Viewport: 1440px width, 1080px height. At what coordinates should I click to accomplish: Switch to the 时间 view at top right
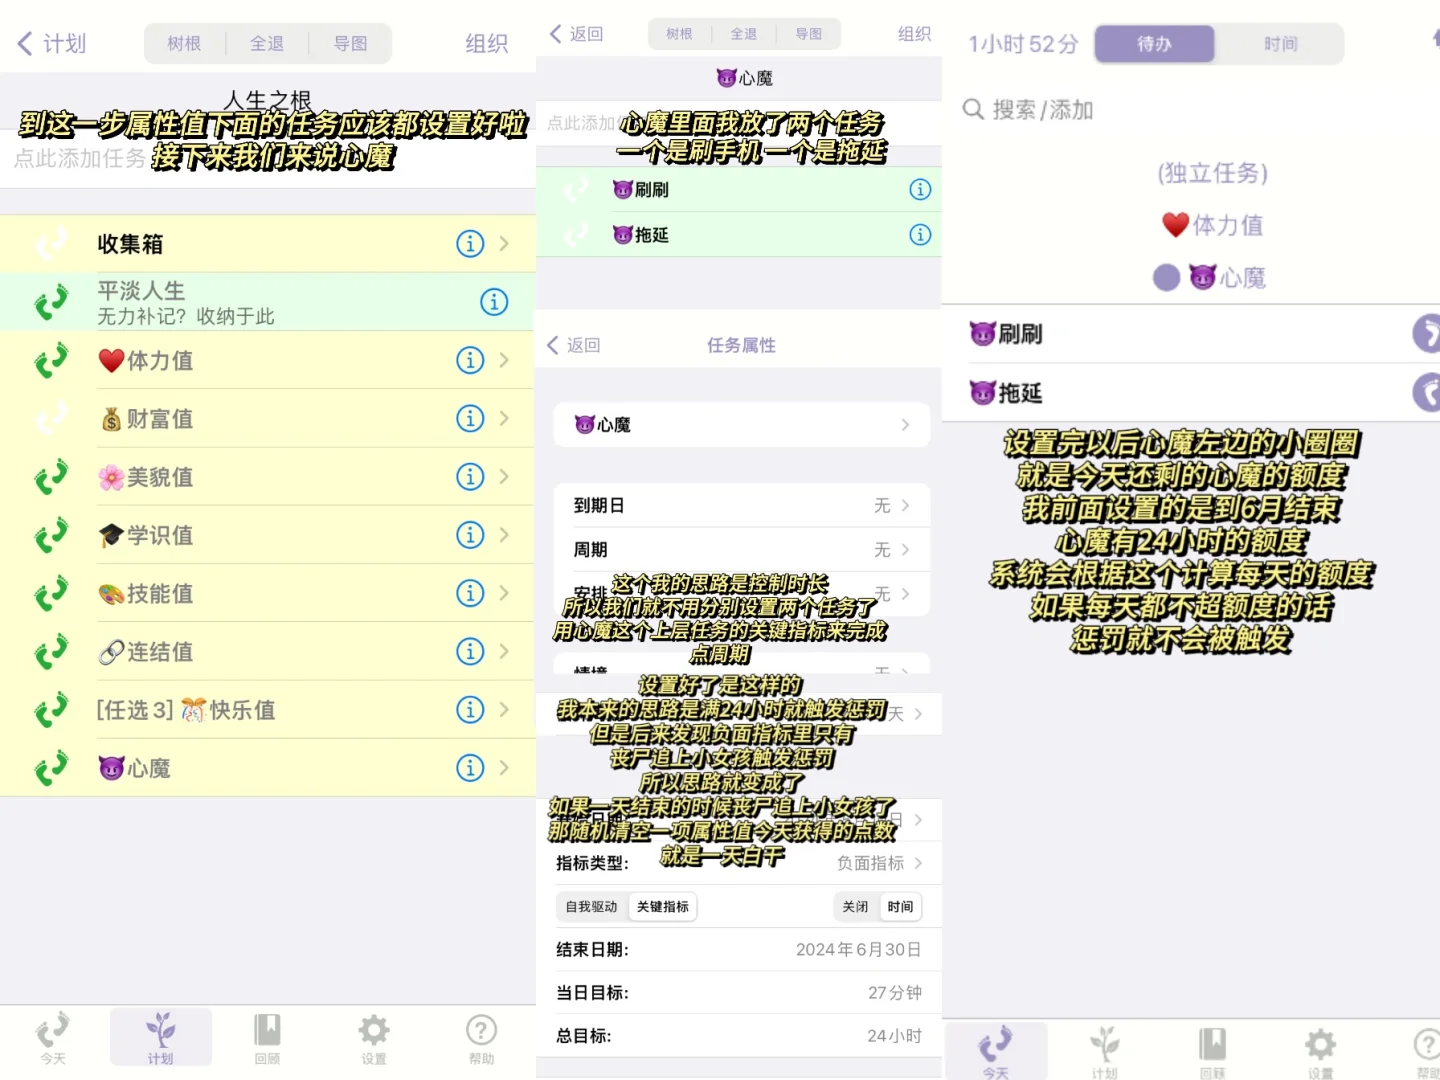click(1281, 43)
